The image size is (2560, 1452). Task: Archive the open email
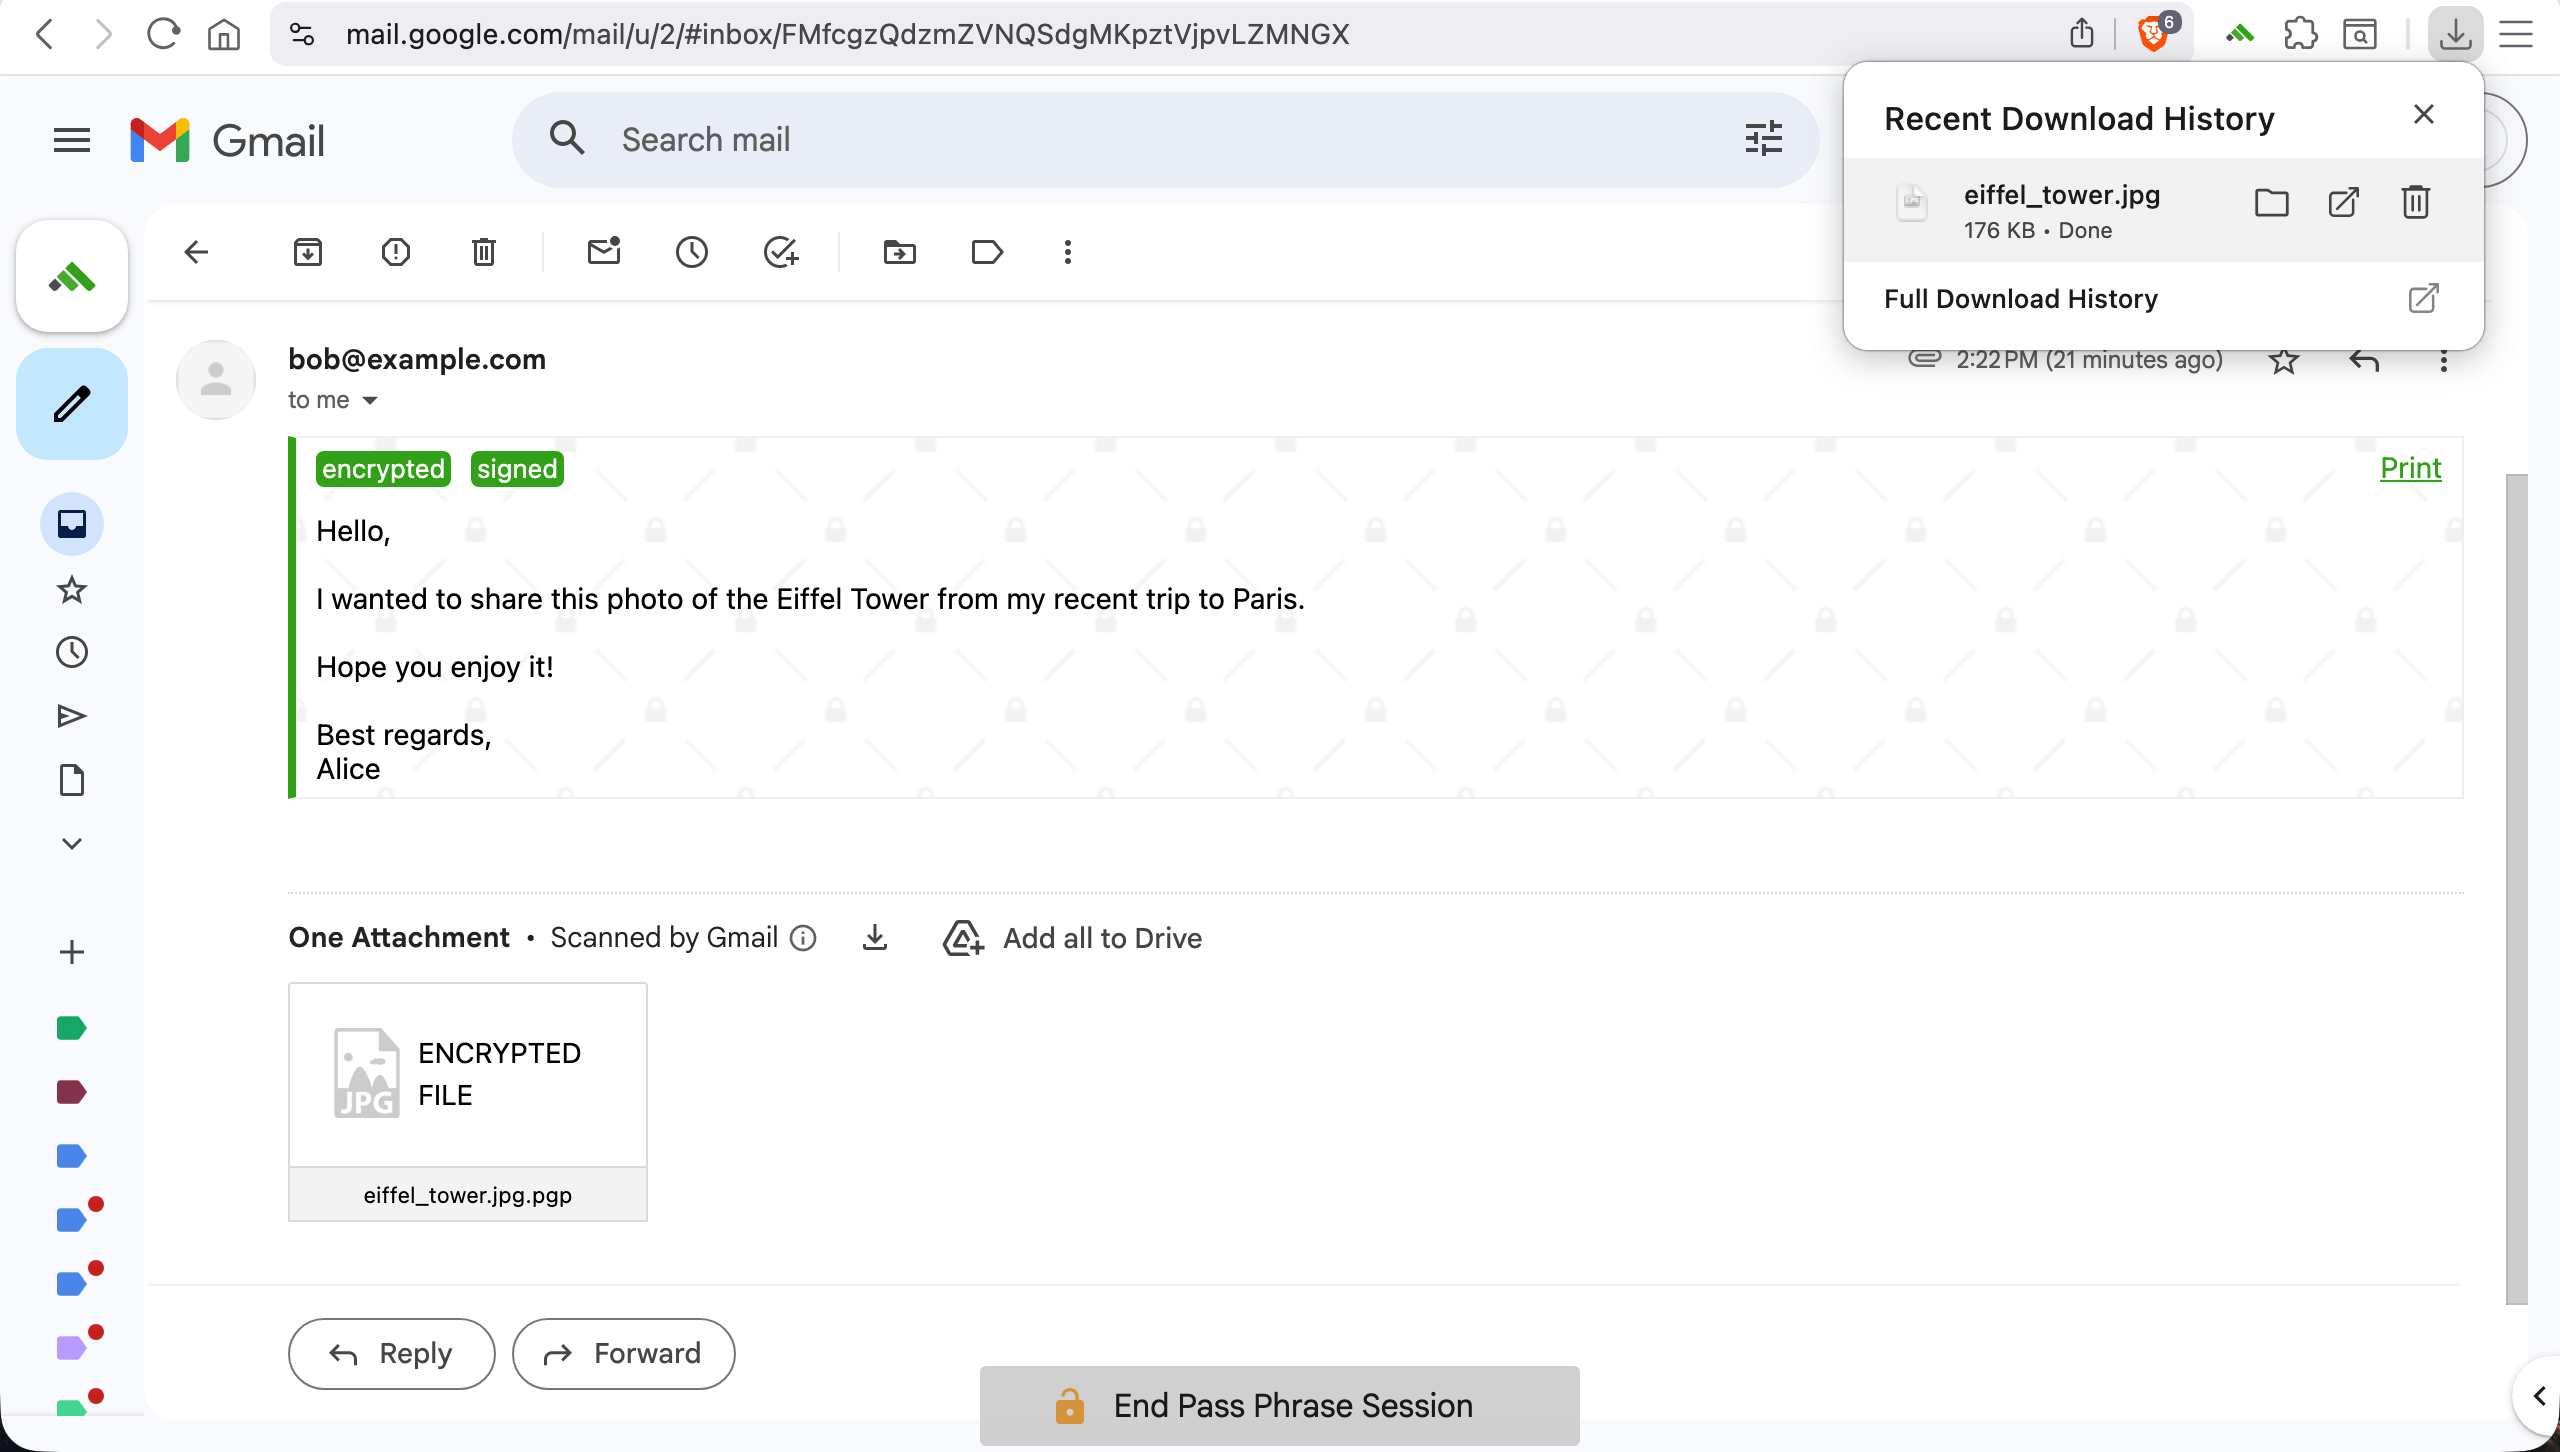pyautogui.click(x=309, y=252)
